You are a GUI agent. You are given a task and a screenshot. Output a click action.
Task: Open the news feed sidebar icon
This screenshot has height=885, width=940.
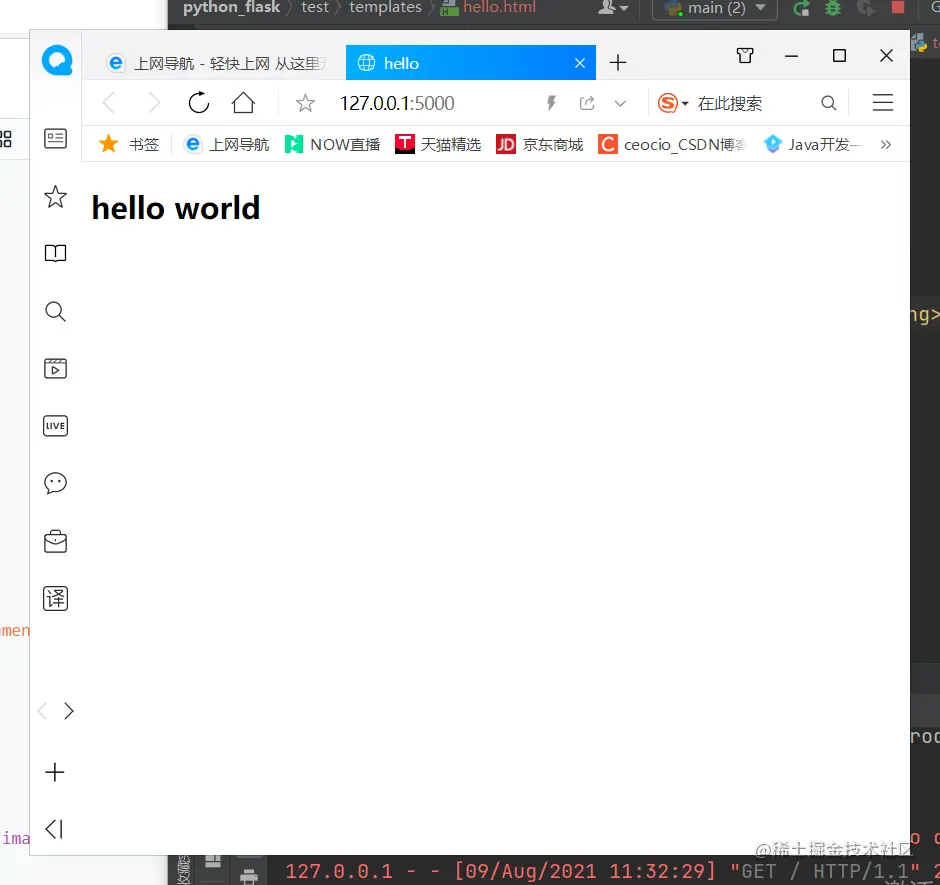click(55, 139)
